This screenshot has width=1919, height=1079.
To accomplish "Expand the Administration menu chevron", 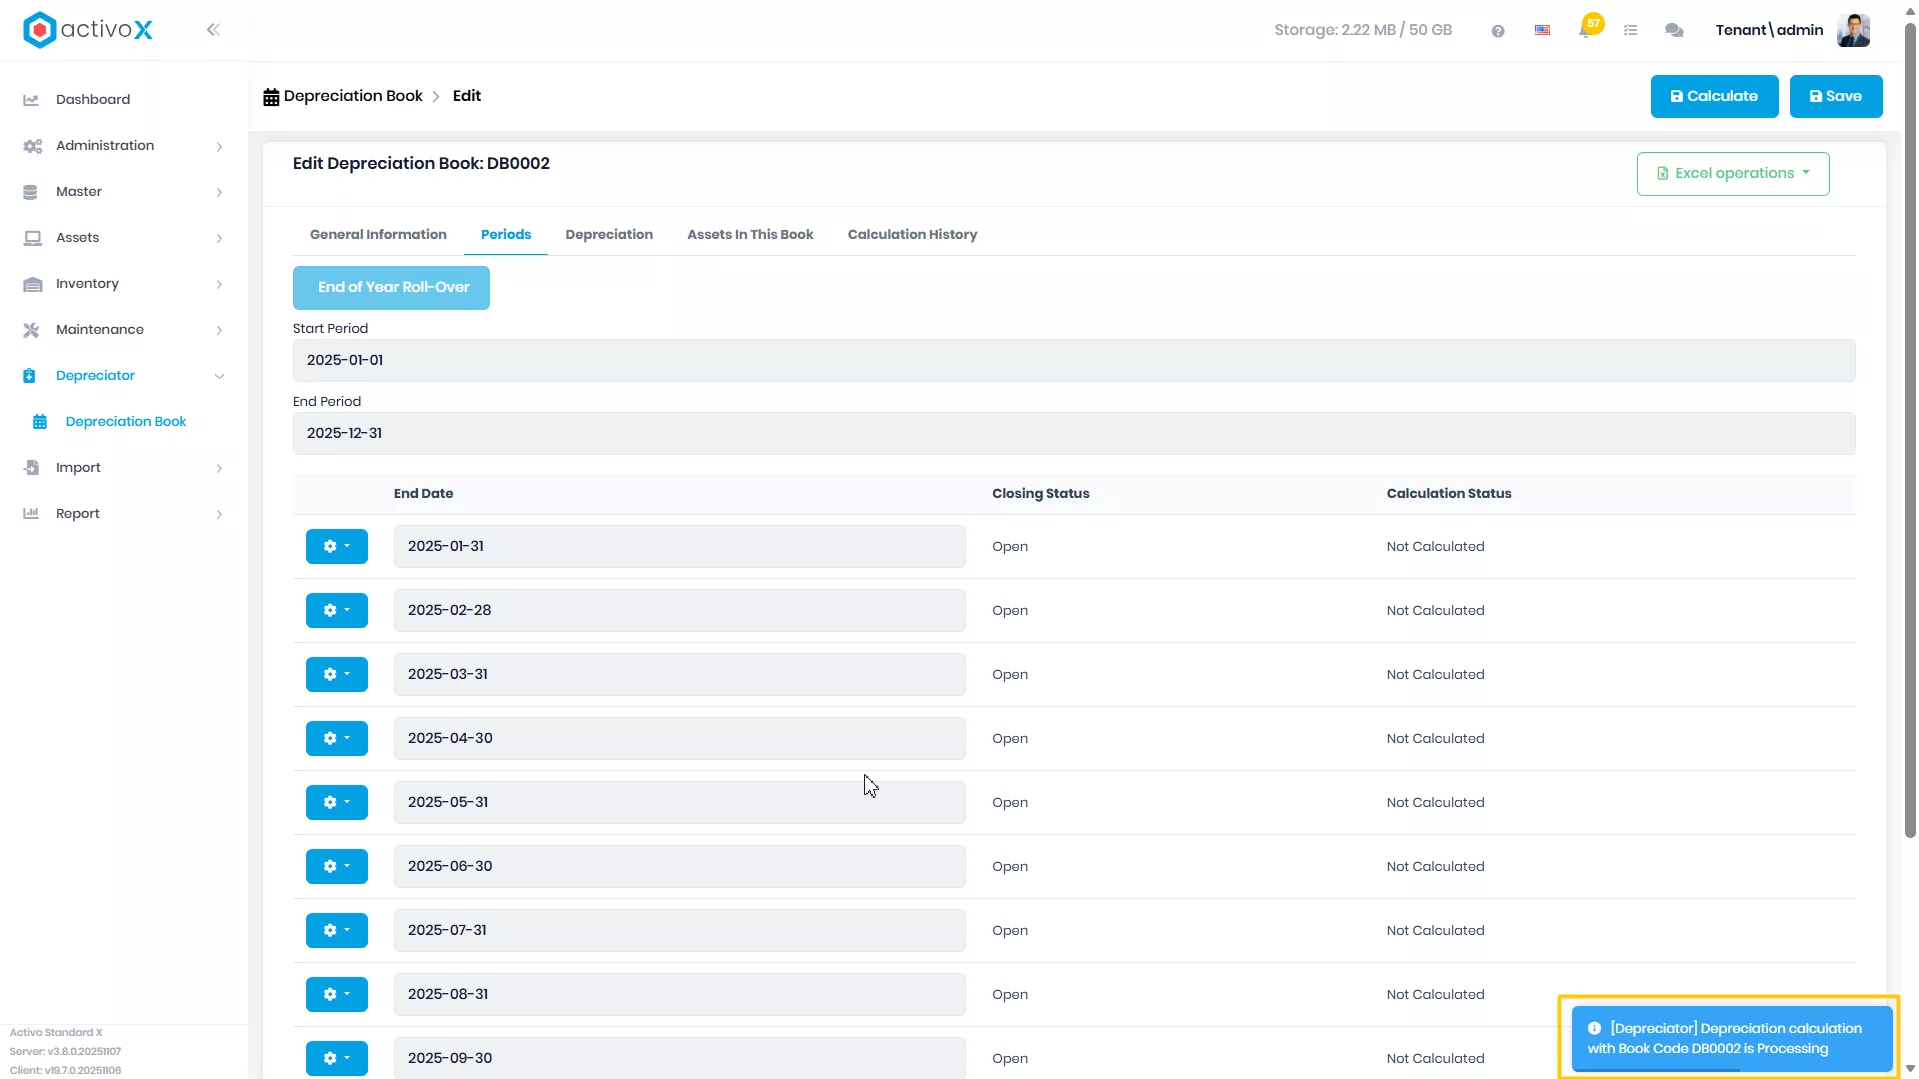I will pyautogui.click(x=219, y=147).
